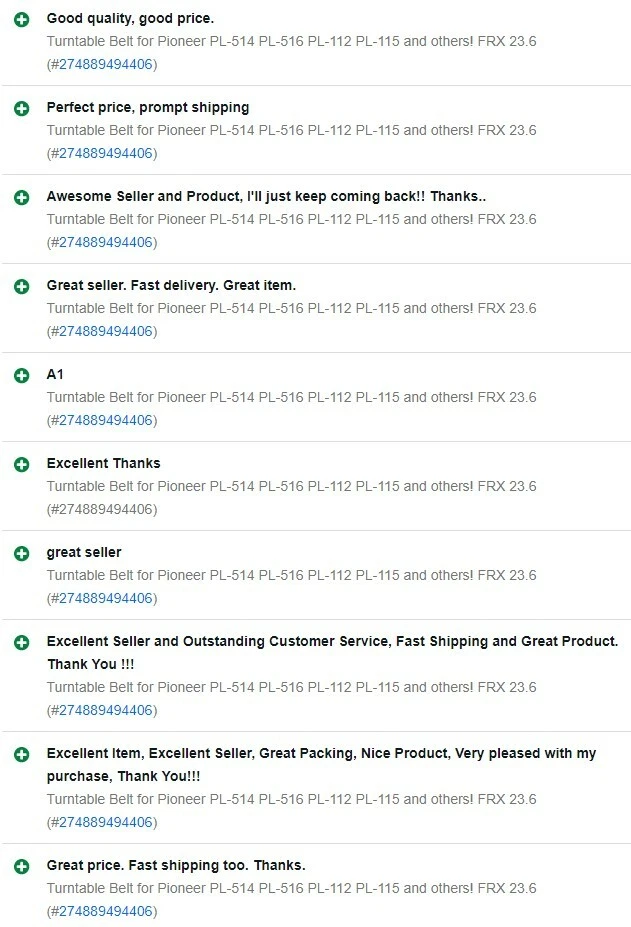Click the 'Great seller. Fast delivery. Great item.' comment
The width and height of the screenshot is (631, 927).
pyautogui.click(x=171, y=286)
